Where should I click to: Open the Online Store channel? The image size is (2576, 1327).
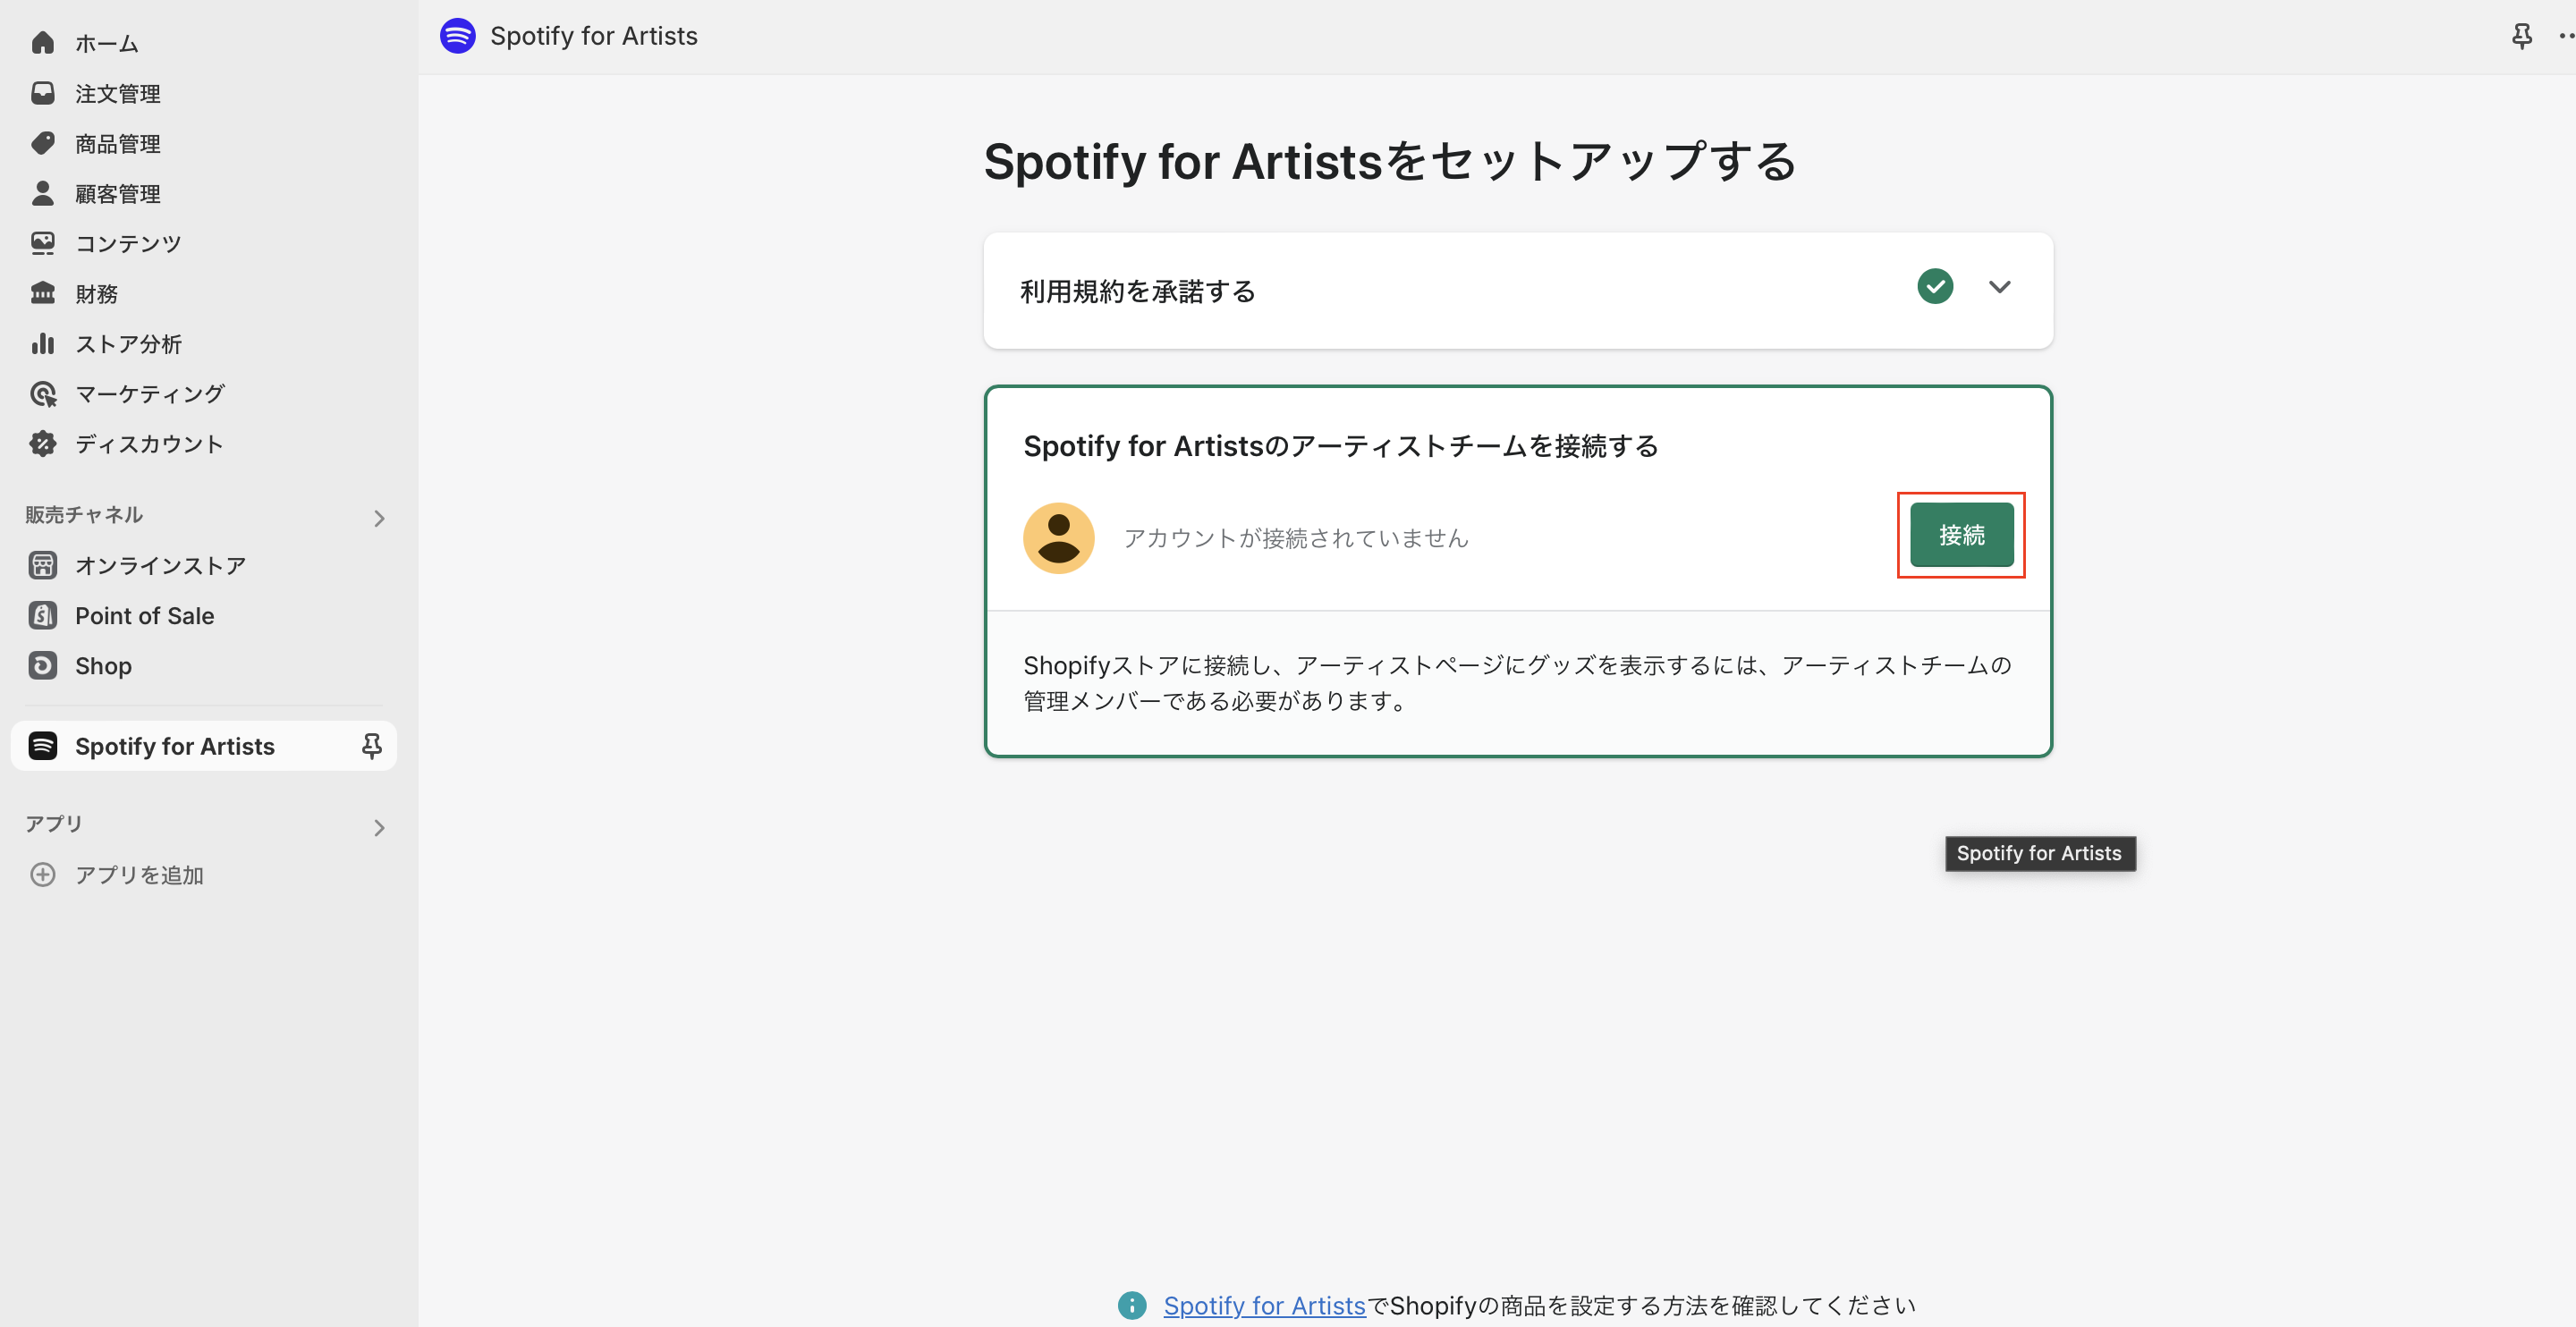point(160,565)
